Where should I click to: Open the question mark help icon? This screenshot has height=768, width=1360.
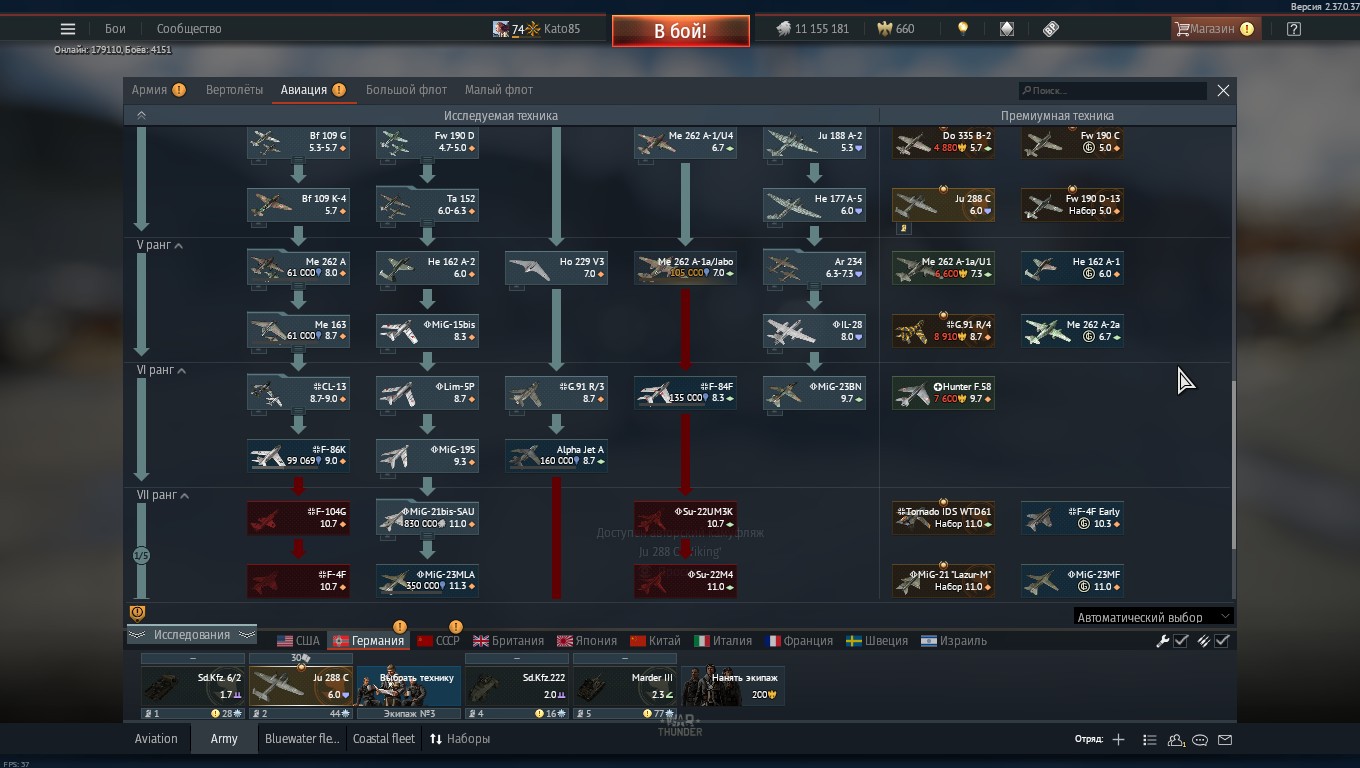click(1294, 29)
